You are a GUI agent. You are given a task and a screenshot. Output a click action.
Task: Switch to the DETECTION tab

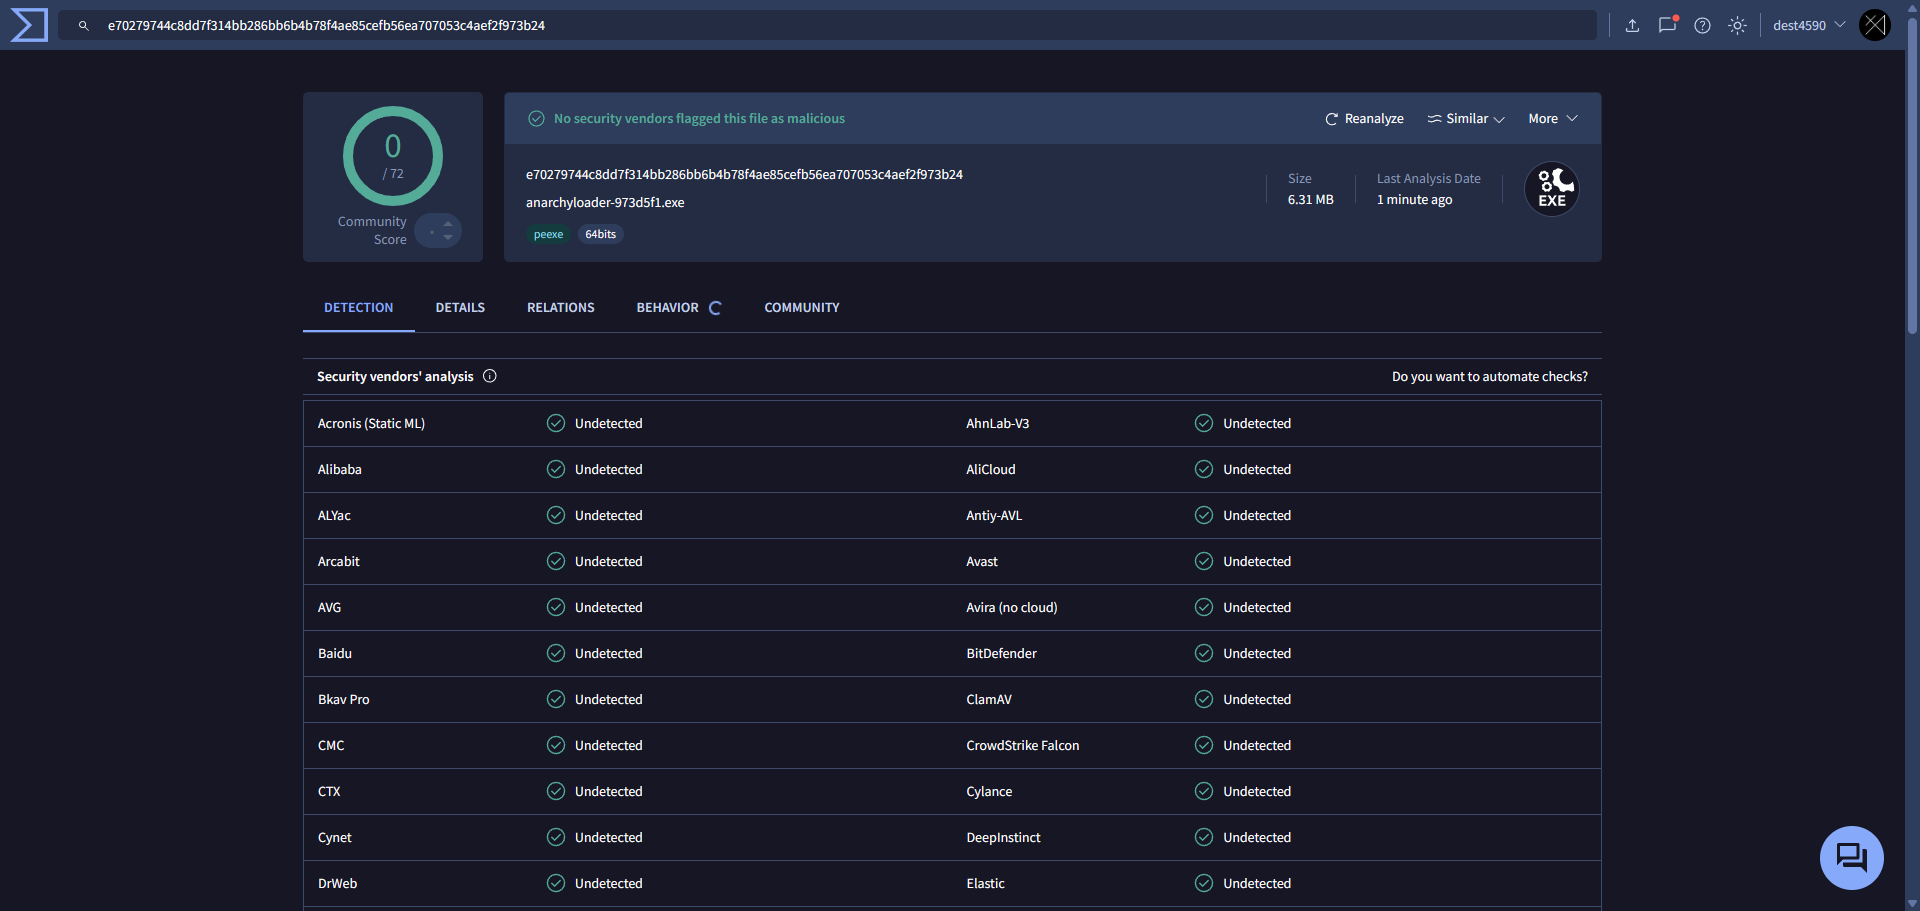[359, 308]
